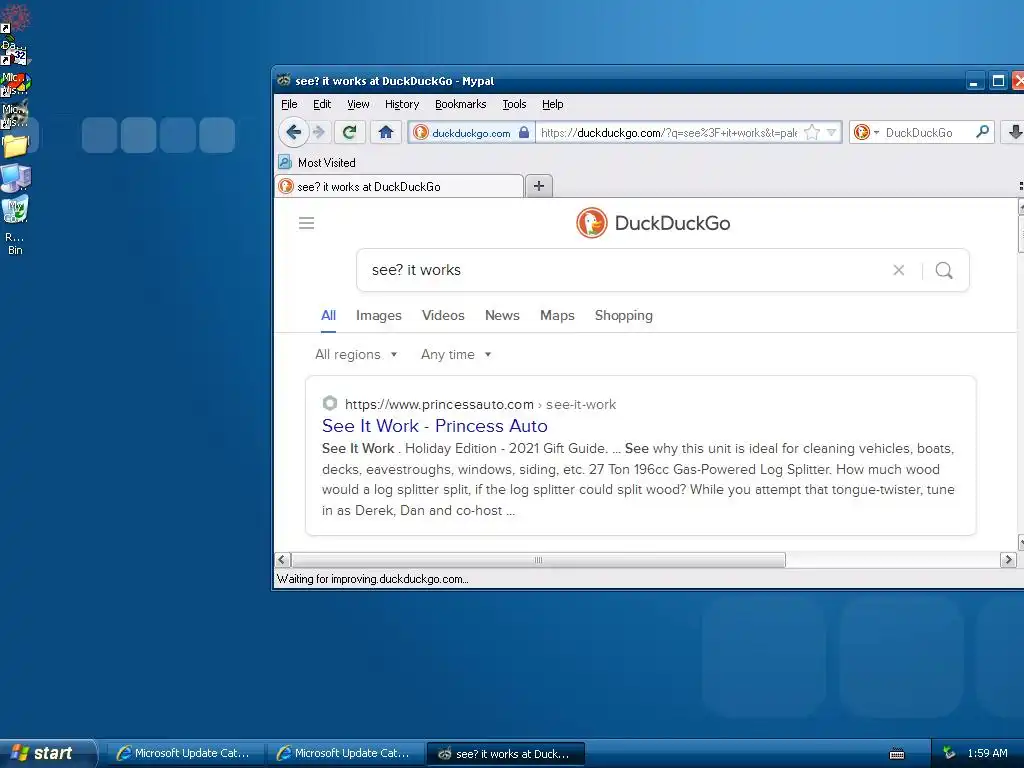Click the horizontal scrollbar left arrow

click(x=282, y=560)
